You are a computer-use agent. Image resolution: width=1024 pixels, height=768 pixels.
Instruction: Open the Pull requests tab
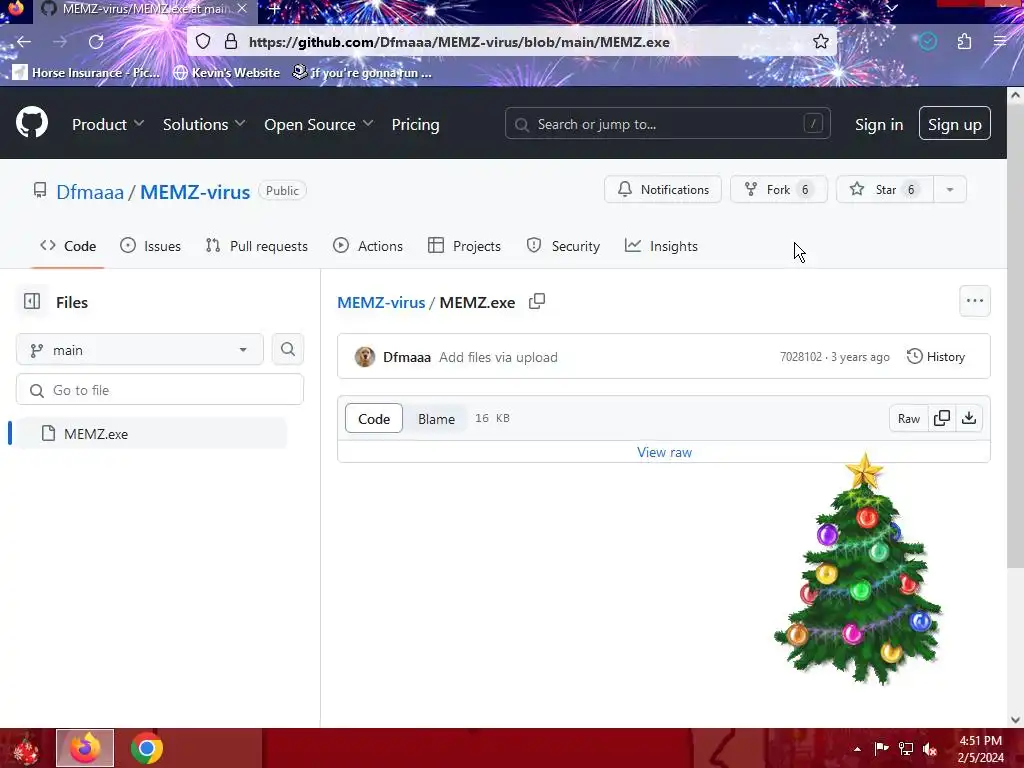pyautogui.click(x=257, y=246)
